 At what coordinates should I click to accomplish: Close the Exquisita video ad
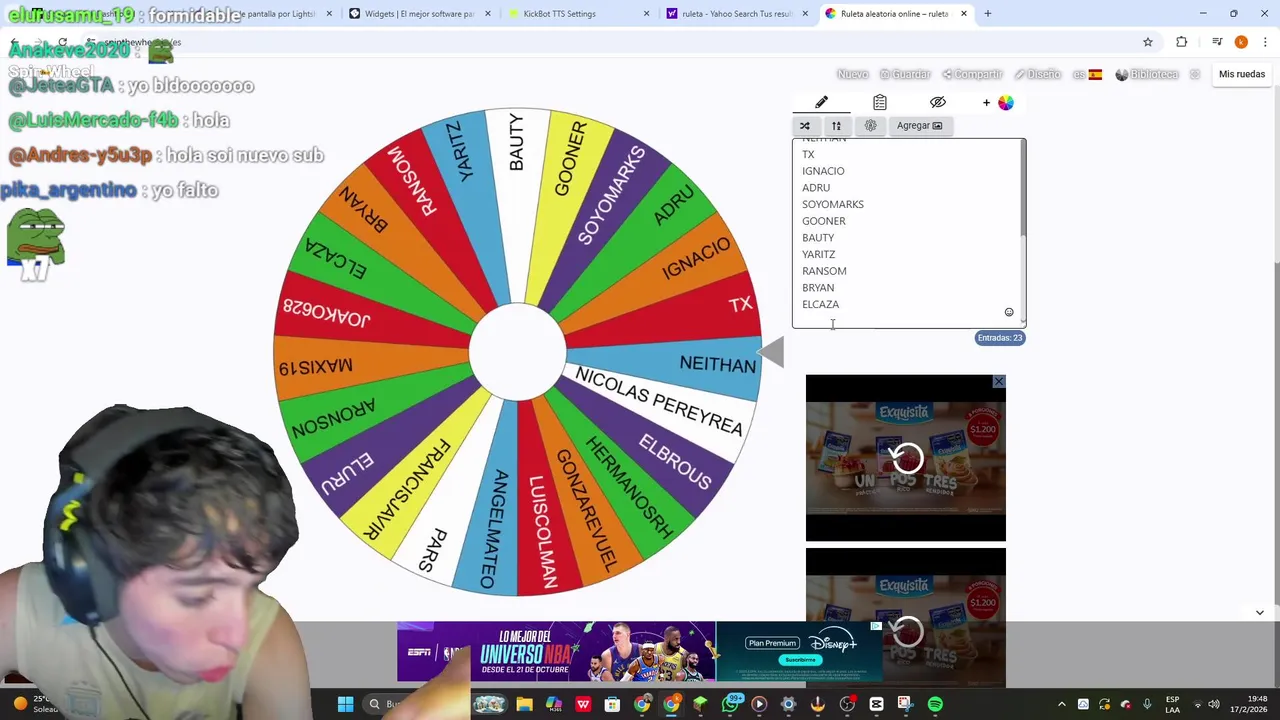[998, 382]
